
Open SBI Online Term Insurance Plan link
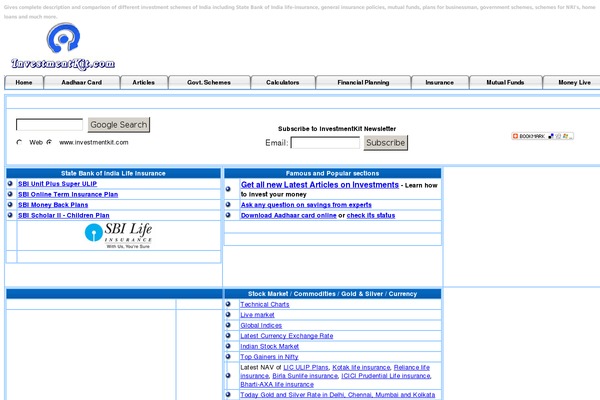pos(68,194)
